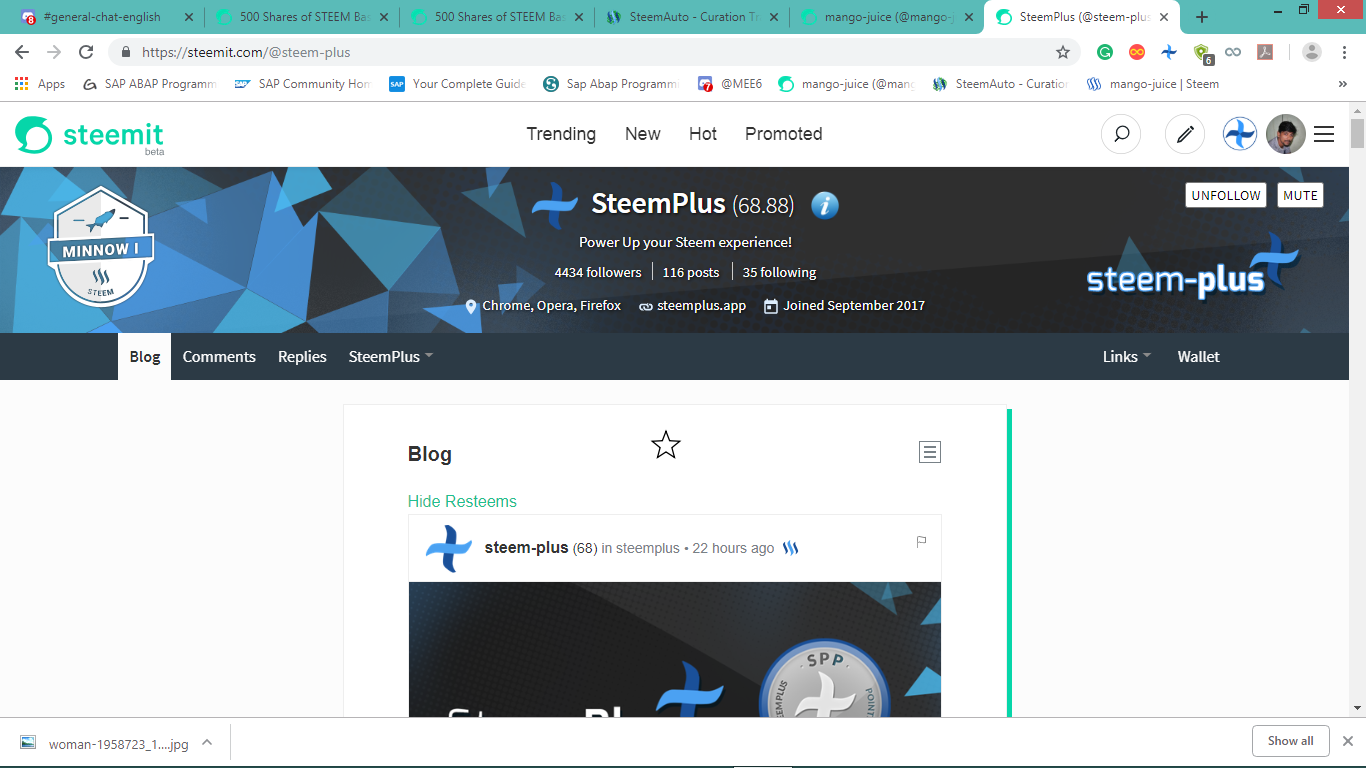
Task: Click the UNFOLLOW button
Action: [x=1226, y=195]
